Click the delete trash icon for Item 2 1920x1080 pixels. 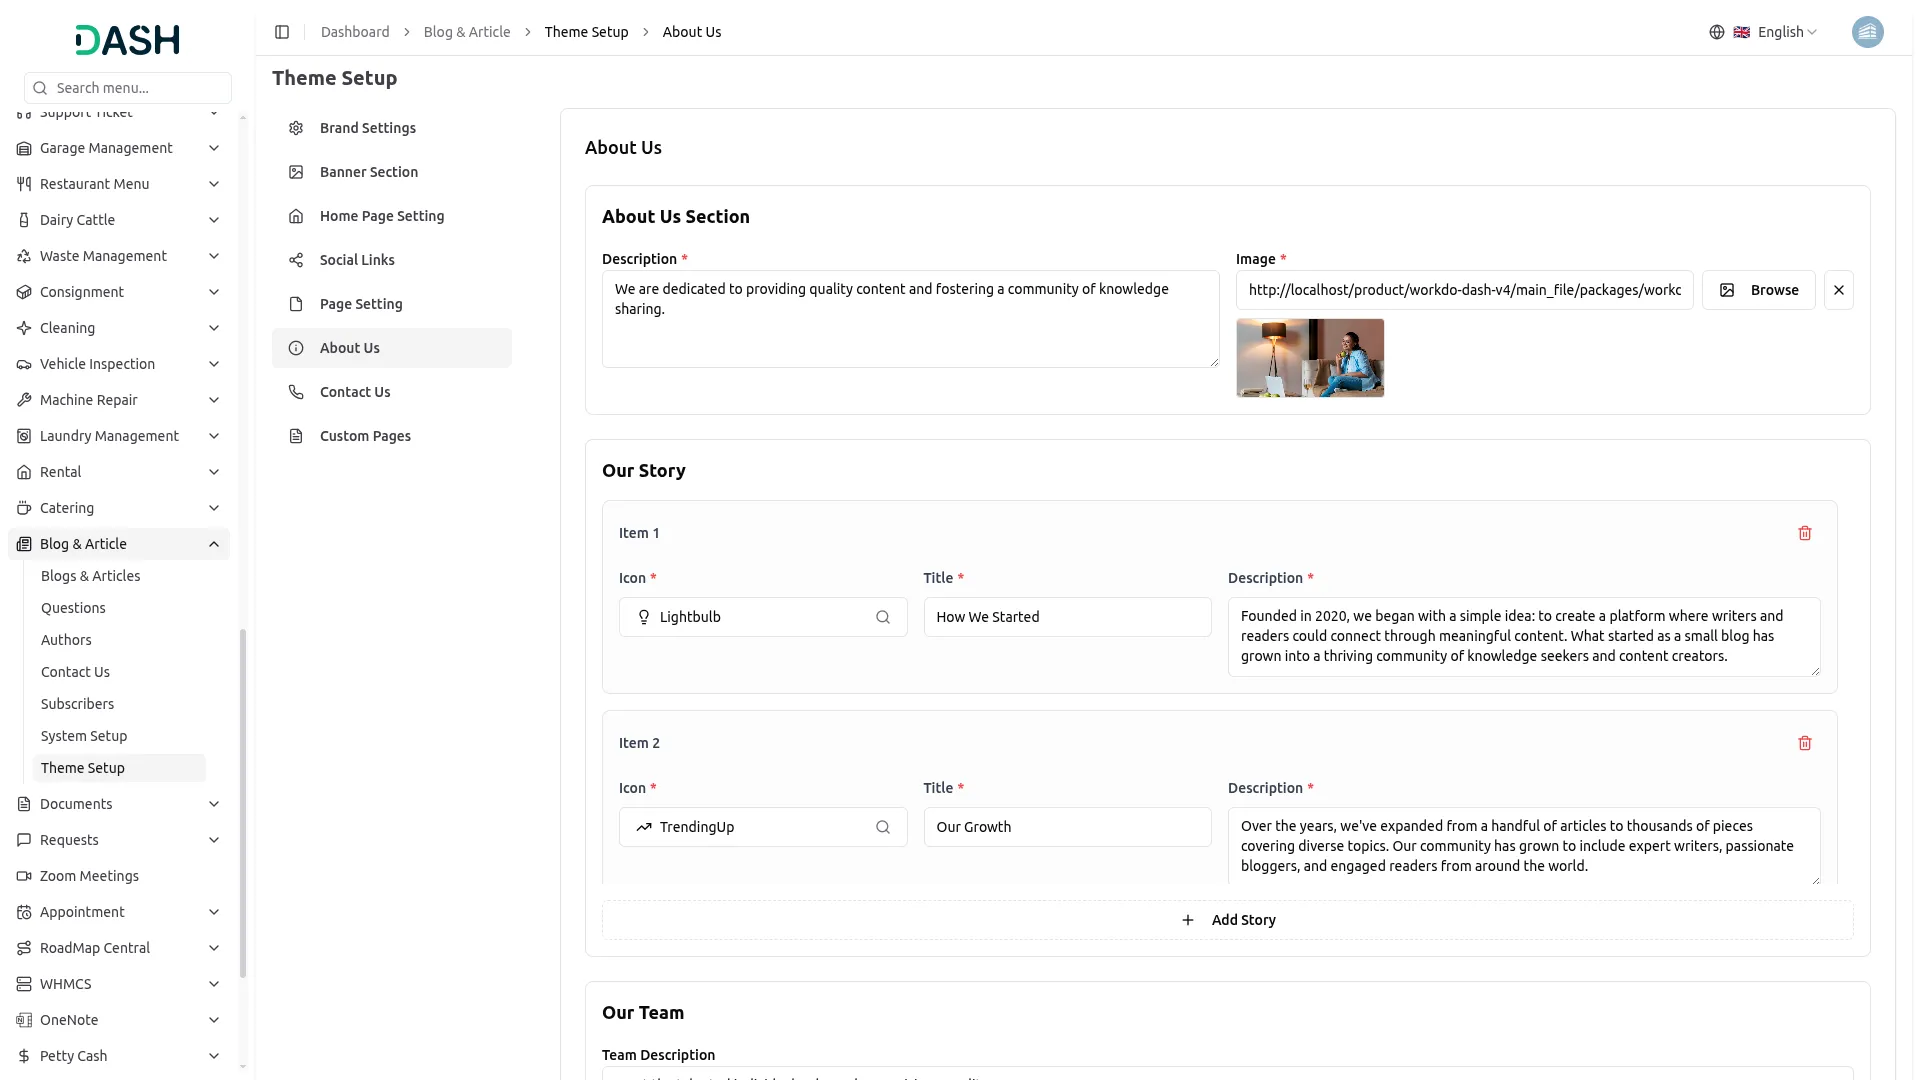(1804, 743)
